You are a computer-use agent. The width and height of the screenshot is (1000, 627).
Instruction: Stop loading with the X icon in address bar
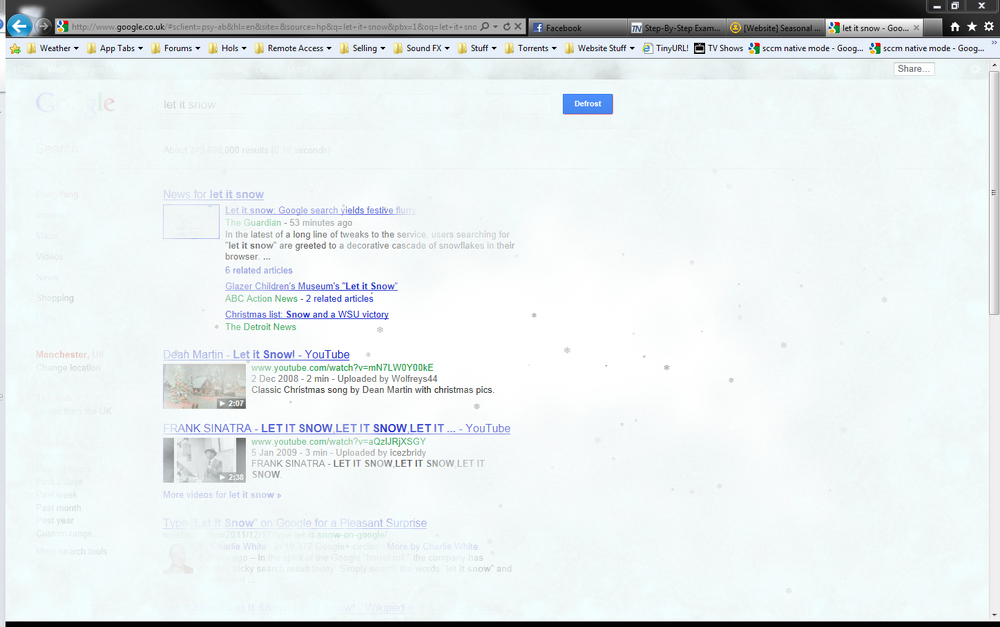[518, 27]
